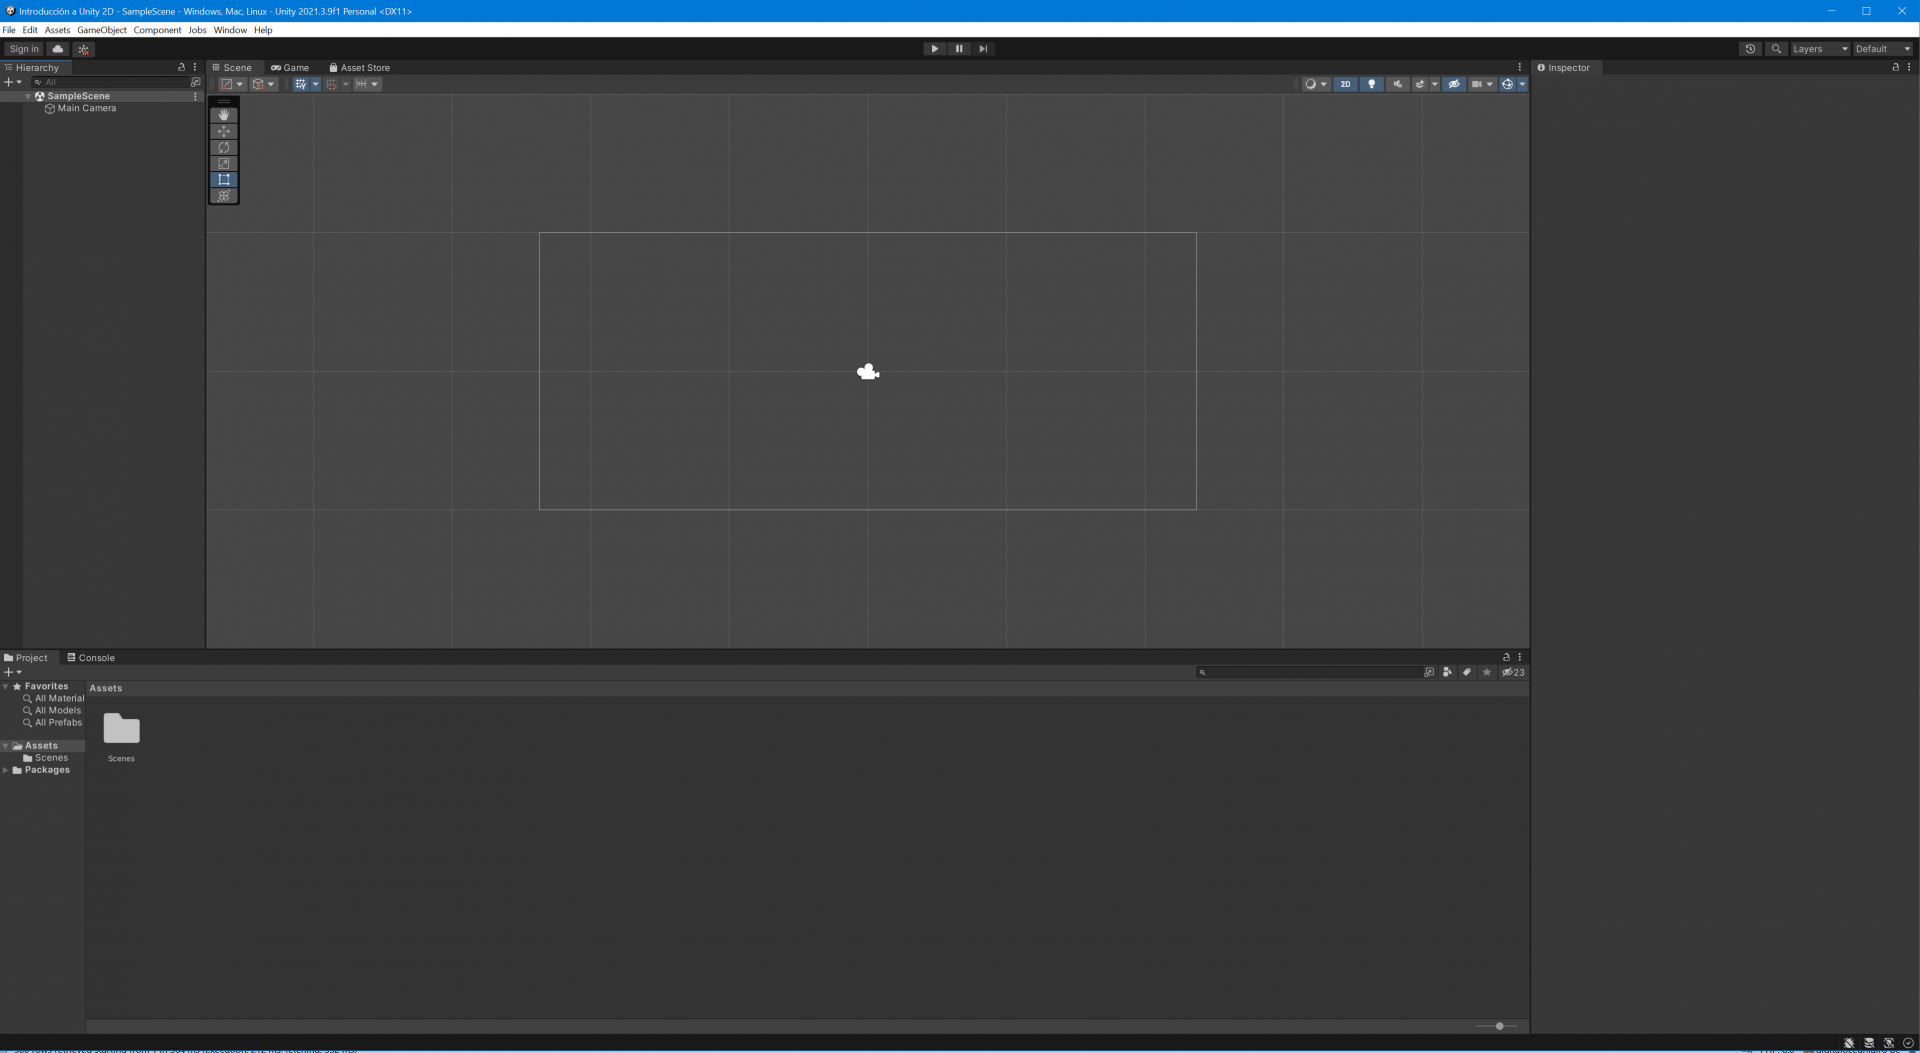Select the Rotate tool

click(x=224, y=147)
